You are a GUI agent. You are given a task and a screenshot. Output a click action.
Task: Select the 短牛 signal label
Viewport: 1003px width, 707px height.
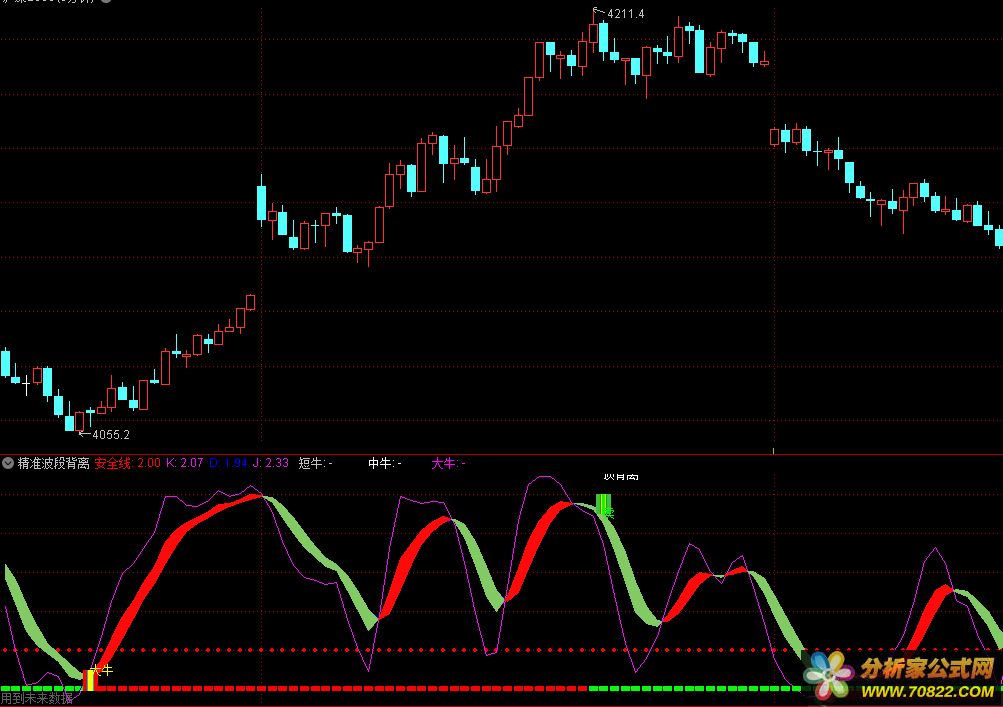point(315,463)
